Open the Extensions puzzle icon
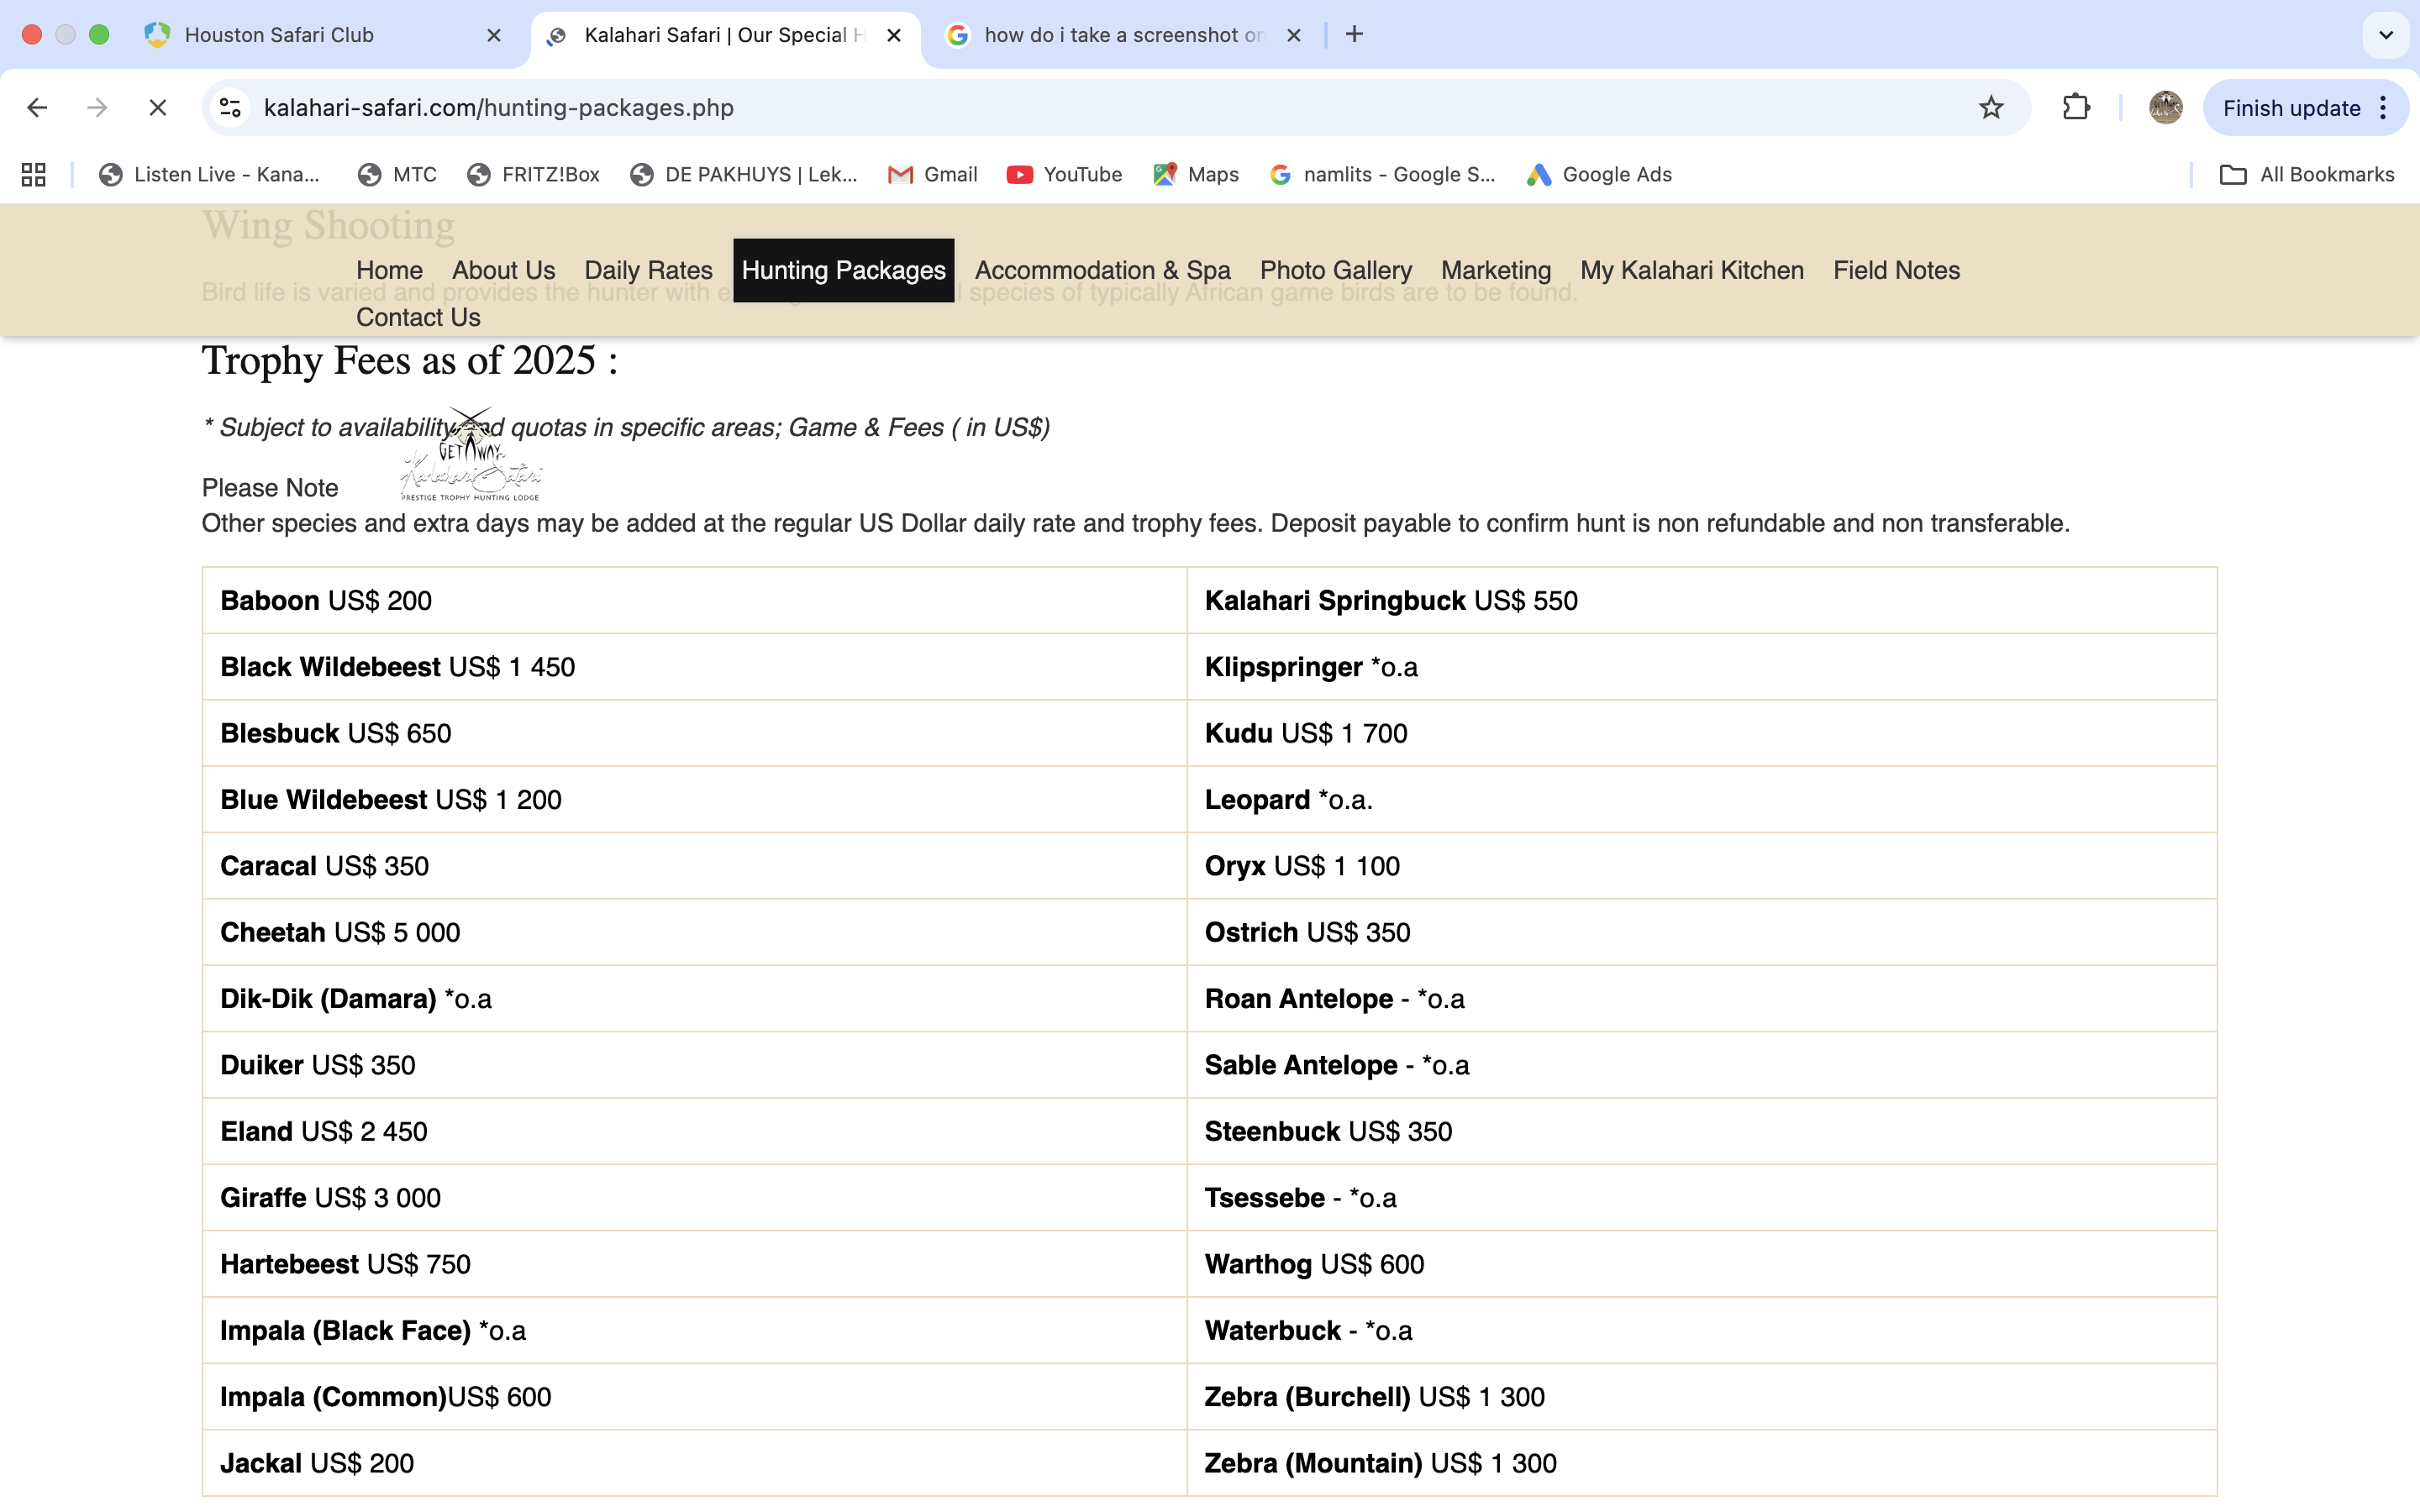Viewport: 2420px width, 1512px height. [x=2076, y=108]
